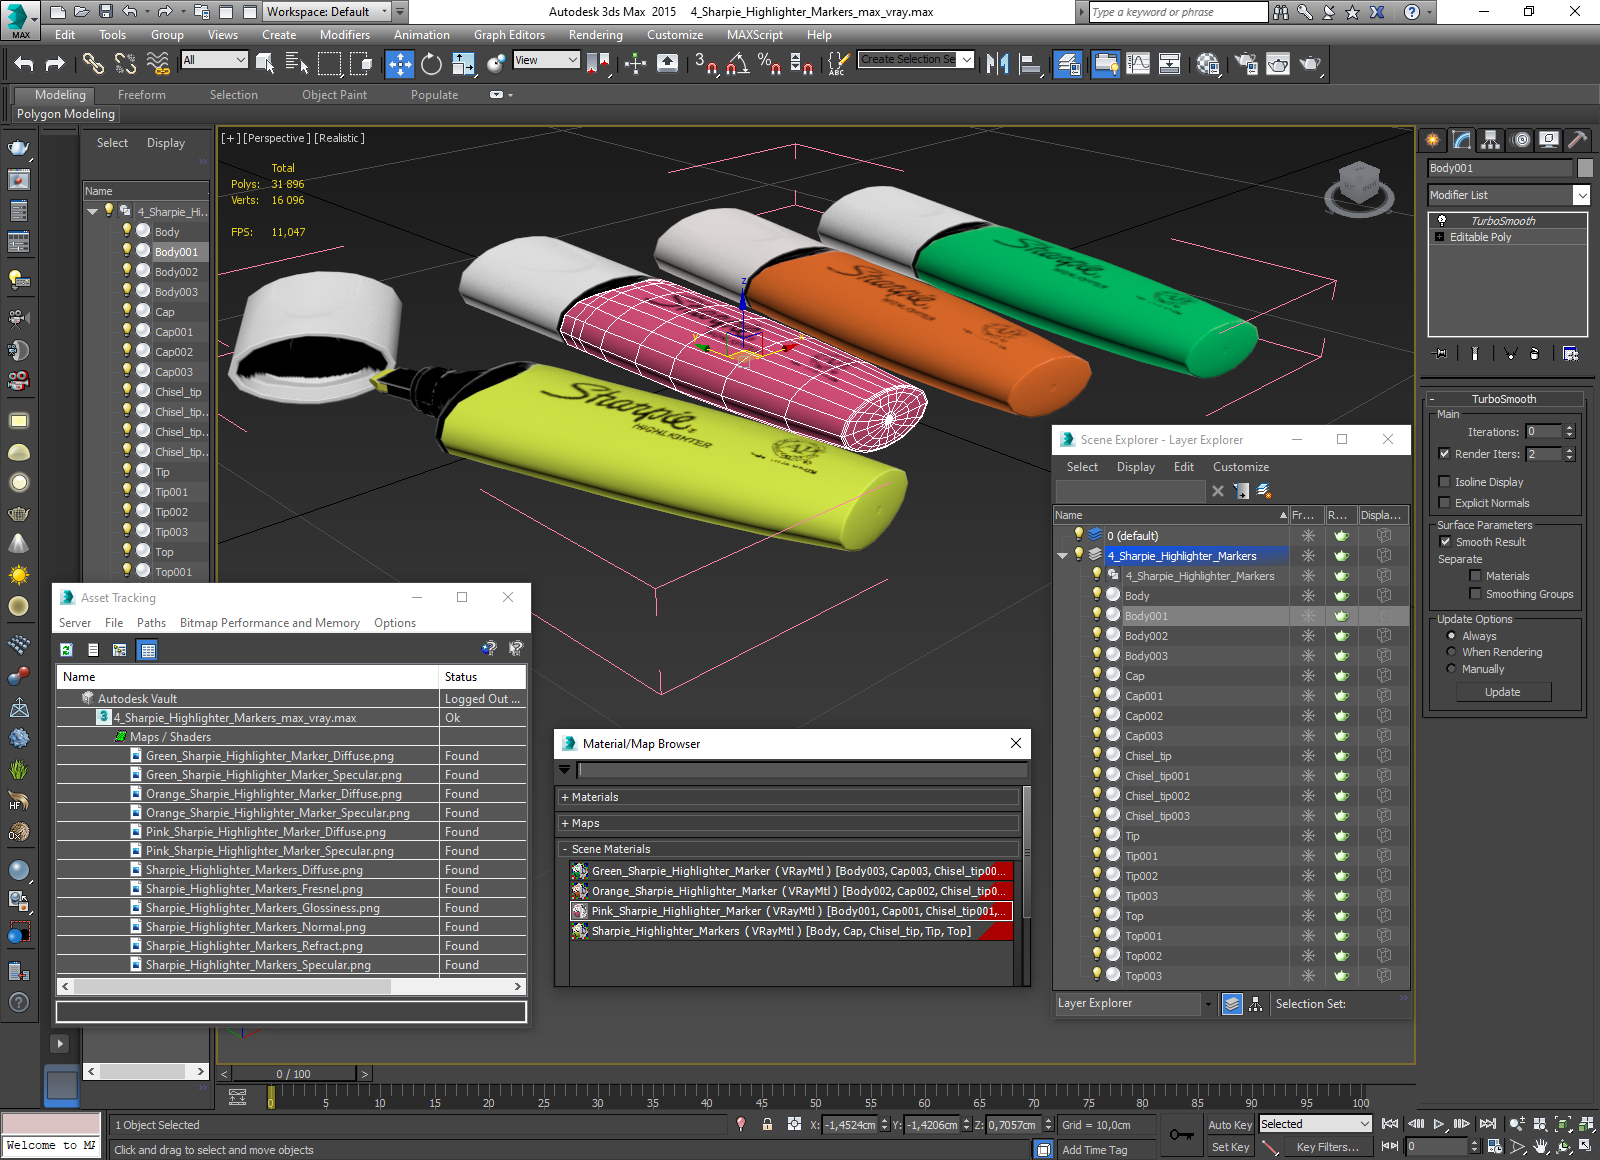Open the Rendering menu
This screenshot has width=1600, height=1160.
click(596, 35)
